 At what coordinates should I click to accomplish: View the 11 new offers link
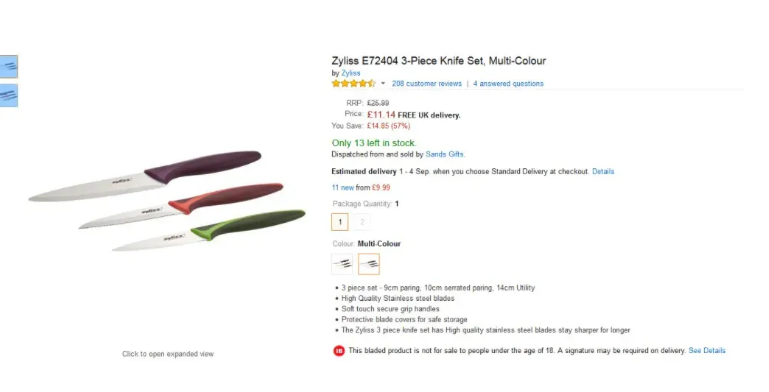(342, 187)
